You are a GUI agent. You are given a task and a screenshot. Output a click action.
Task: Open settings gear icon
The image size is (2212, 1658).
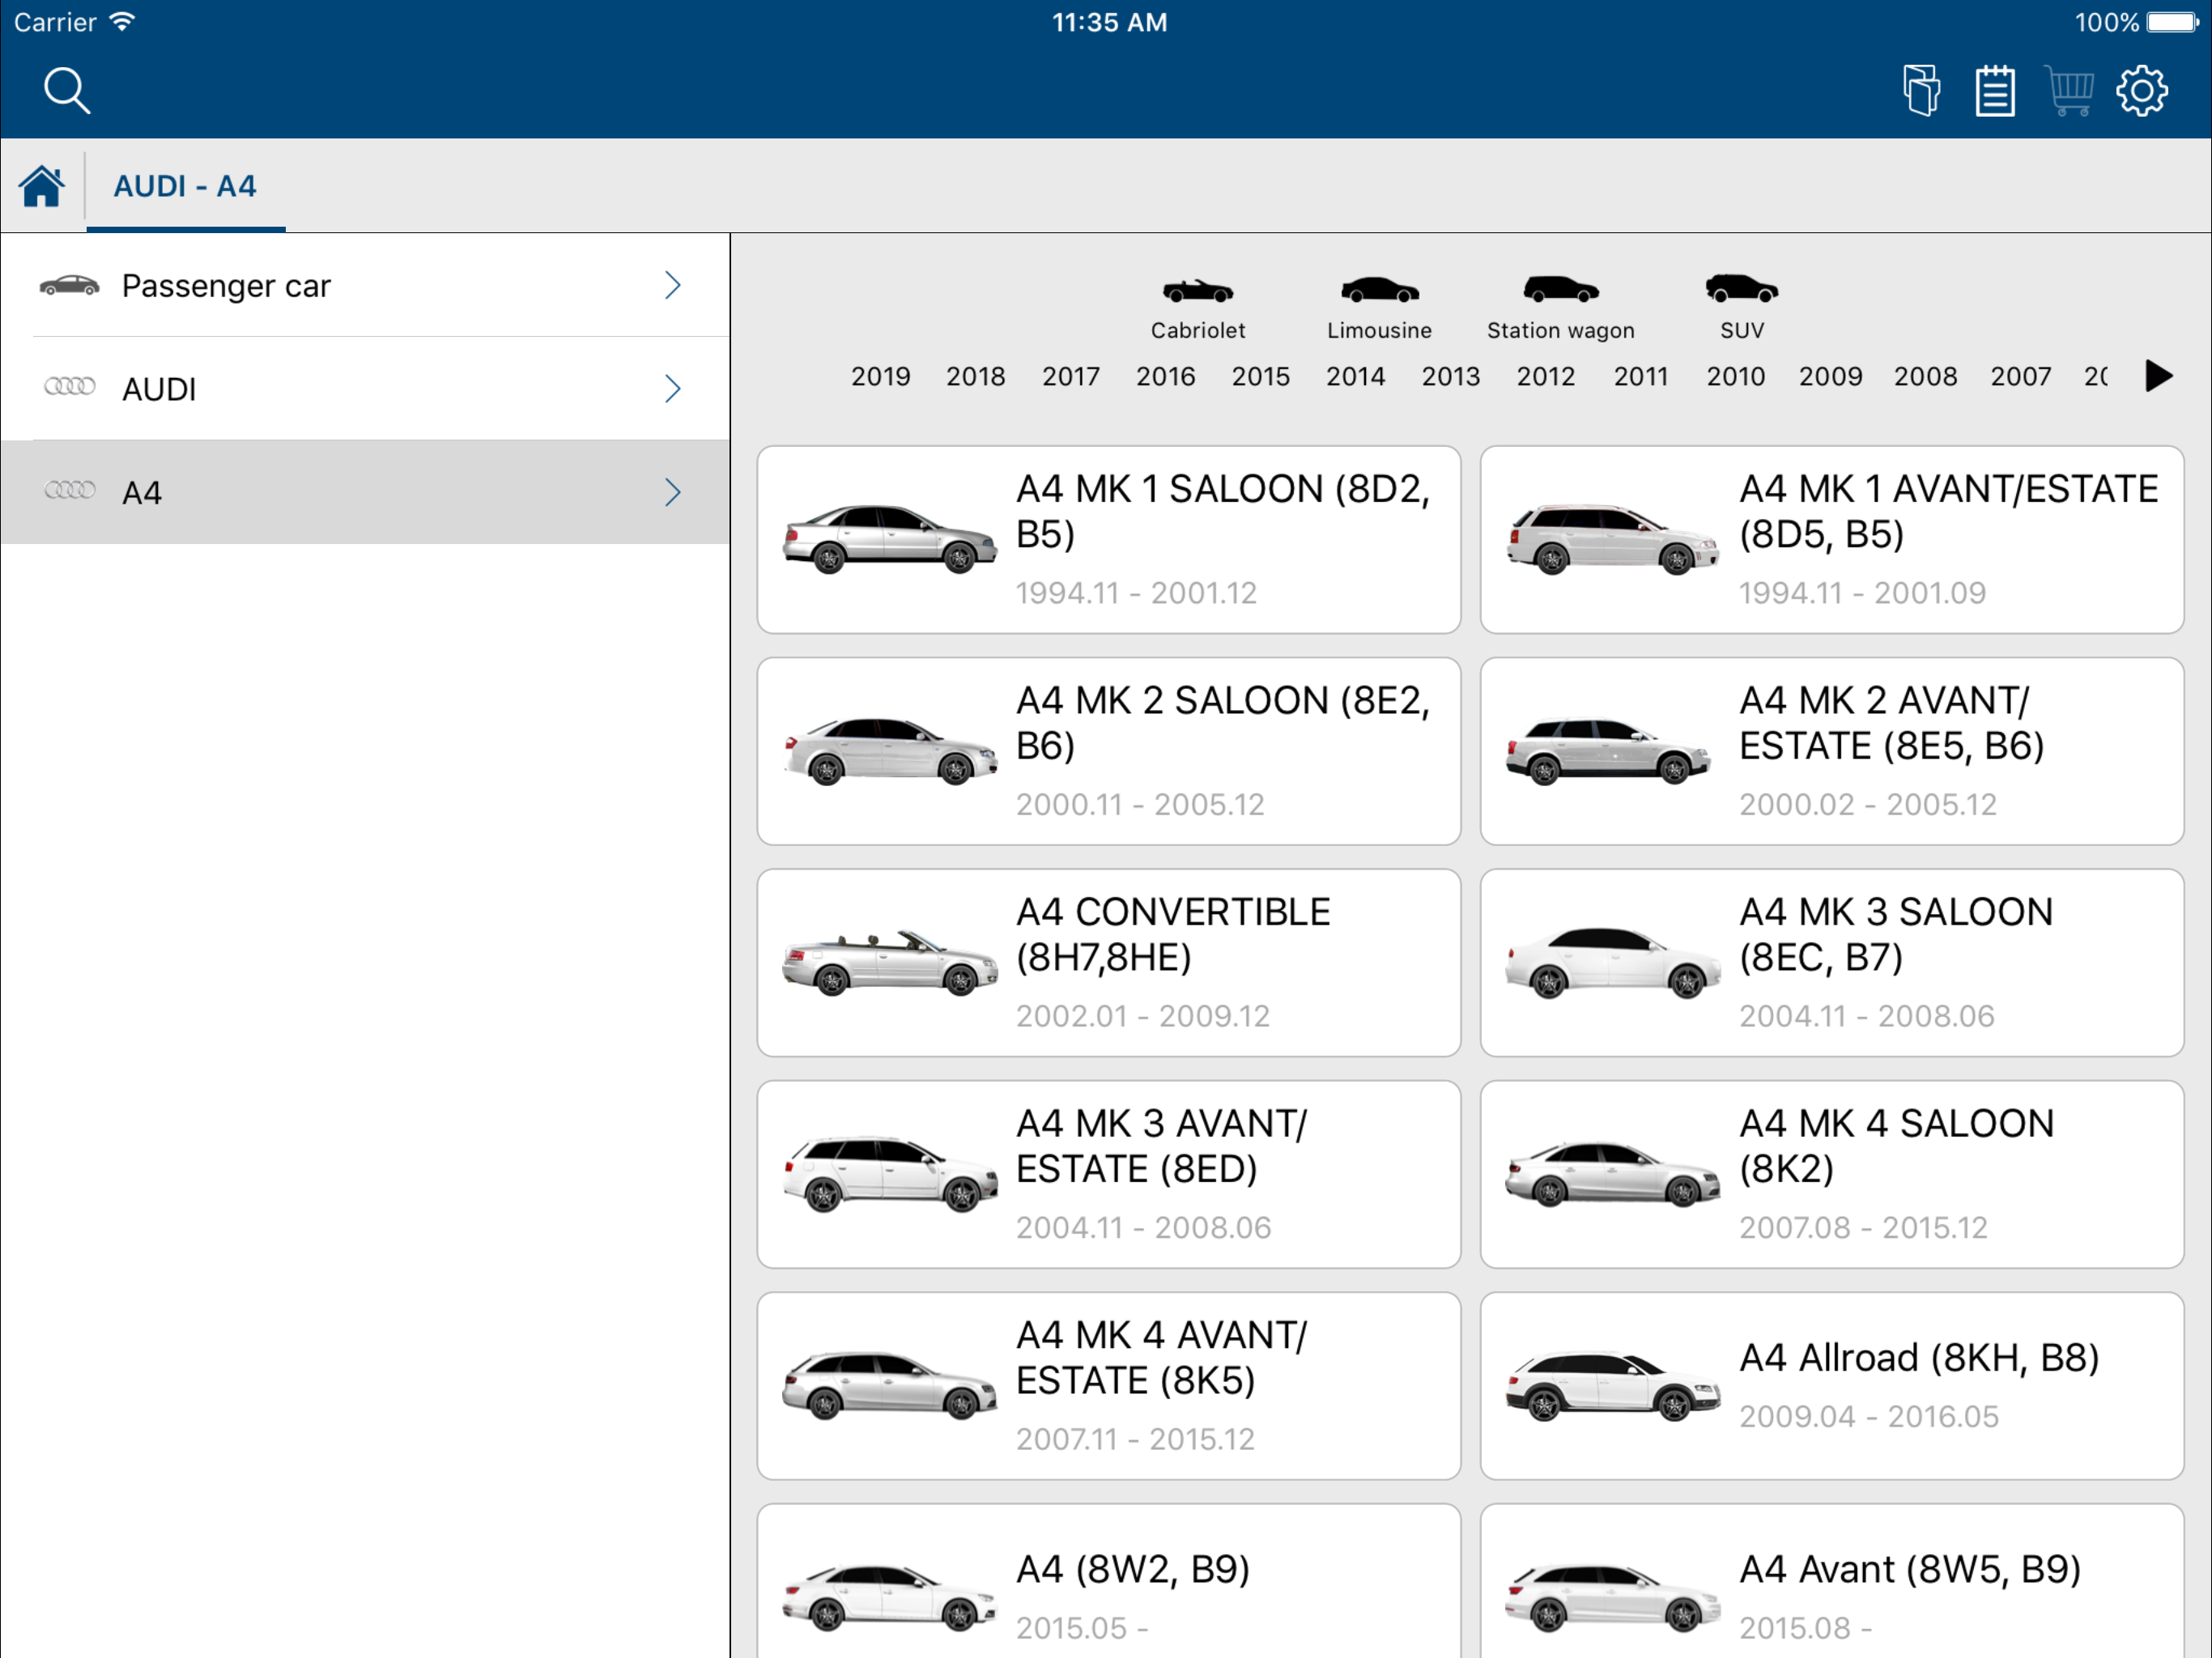[x=2142, y=91]
